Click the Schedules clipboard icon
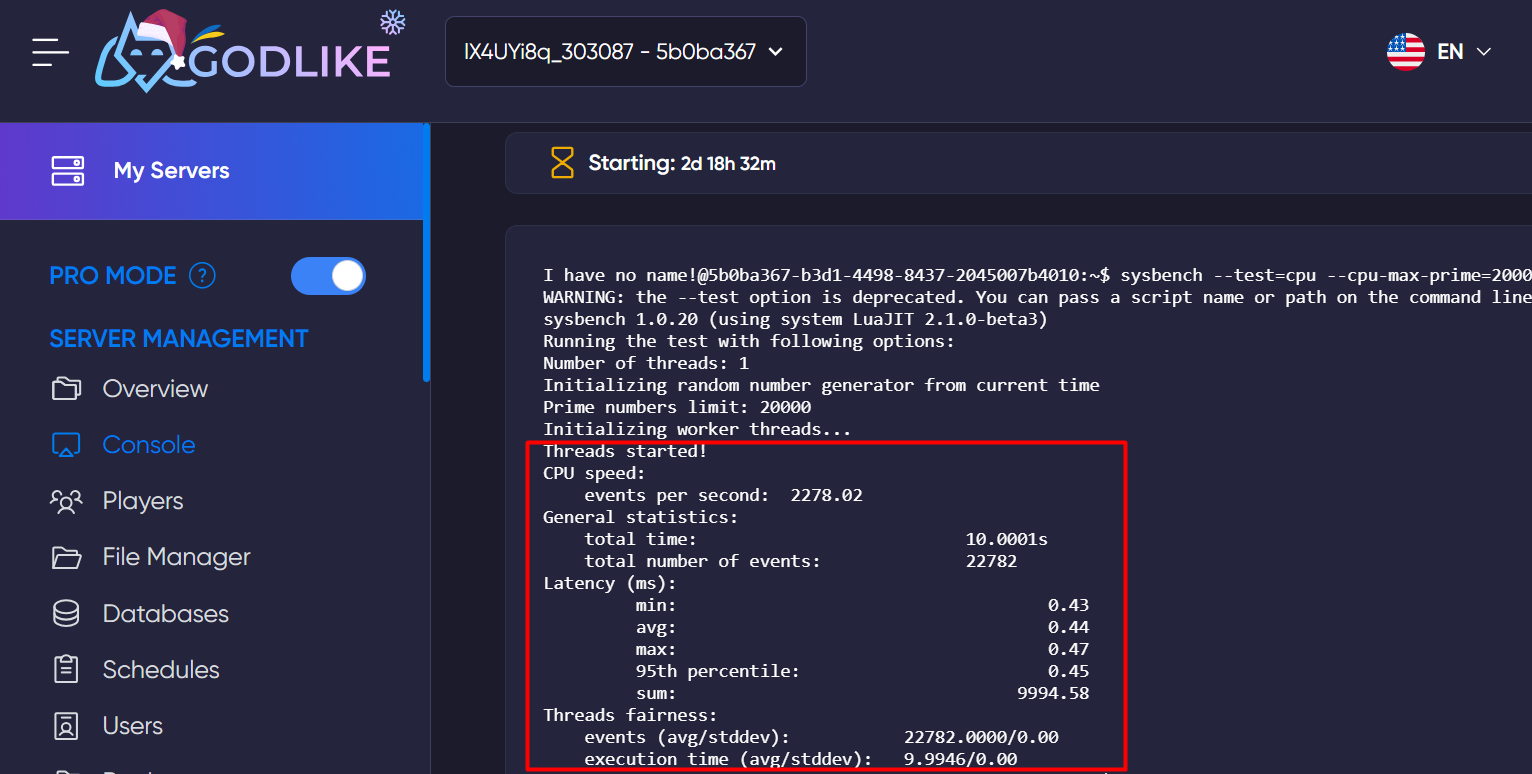1532x774 pixels. coord(66,669)
